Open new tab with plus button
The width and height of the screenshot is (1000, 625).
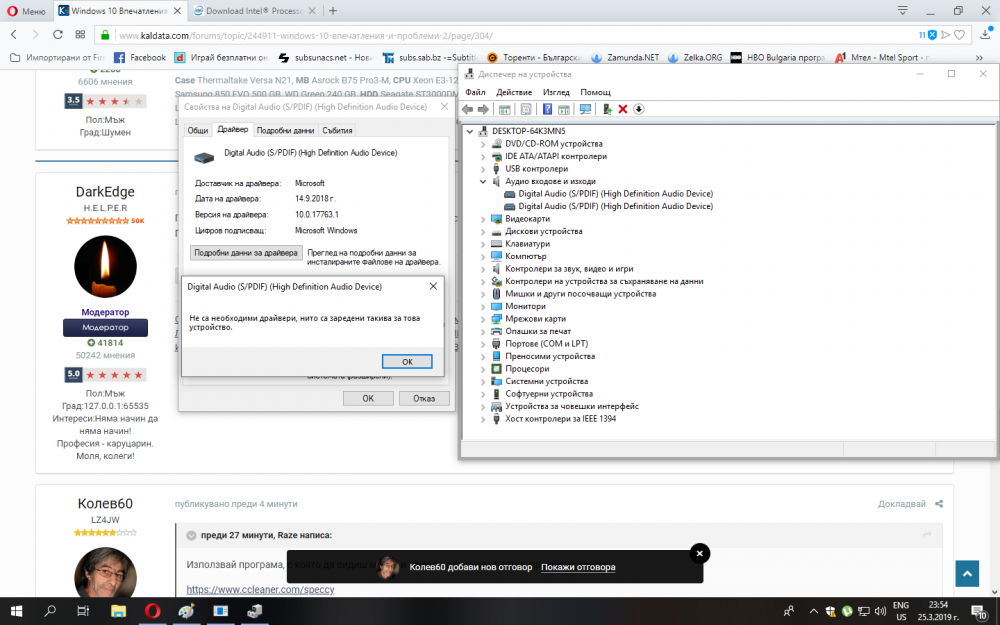[x=333, y=11]
